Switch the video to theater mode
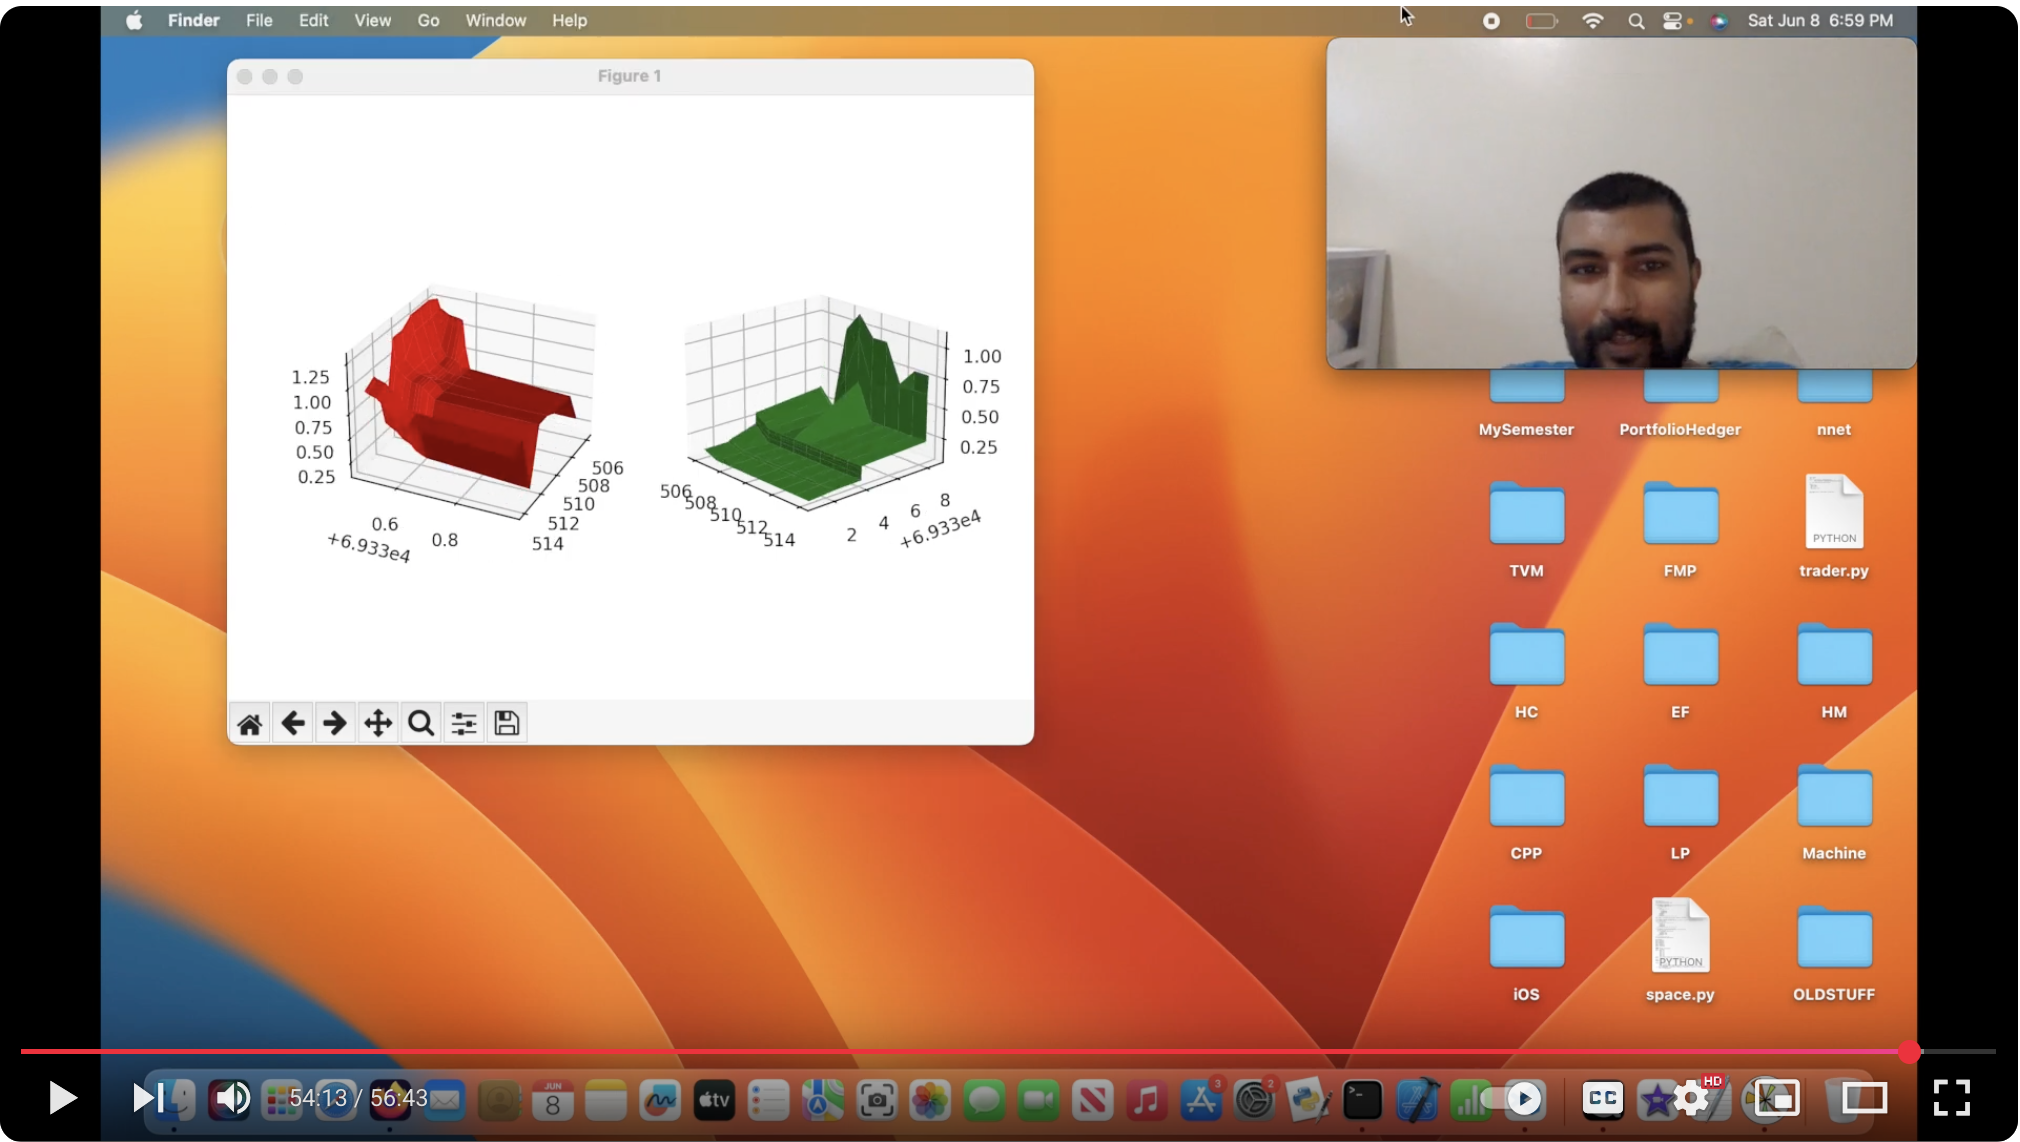The width and height of the screenshot is (2020, 1142). (1864, 1098)
